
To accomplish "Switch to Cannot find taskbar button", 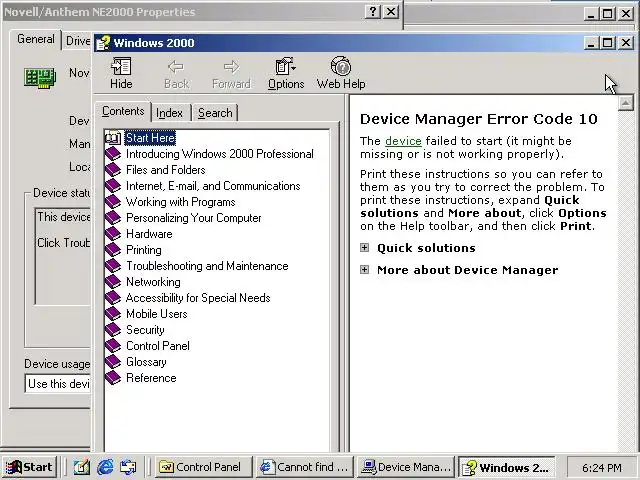I will click(304, 467).
